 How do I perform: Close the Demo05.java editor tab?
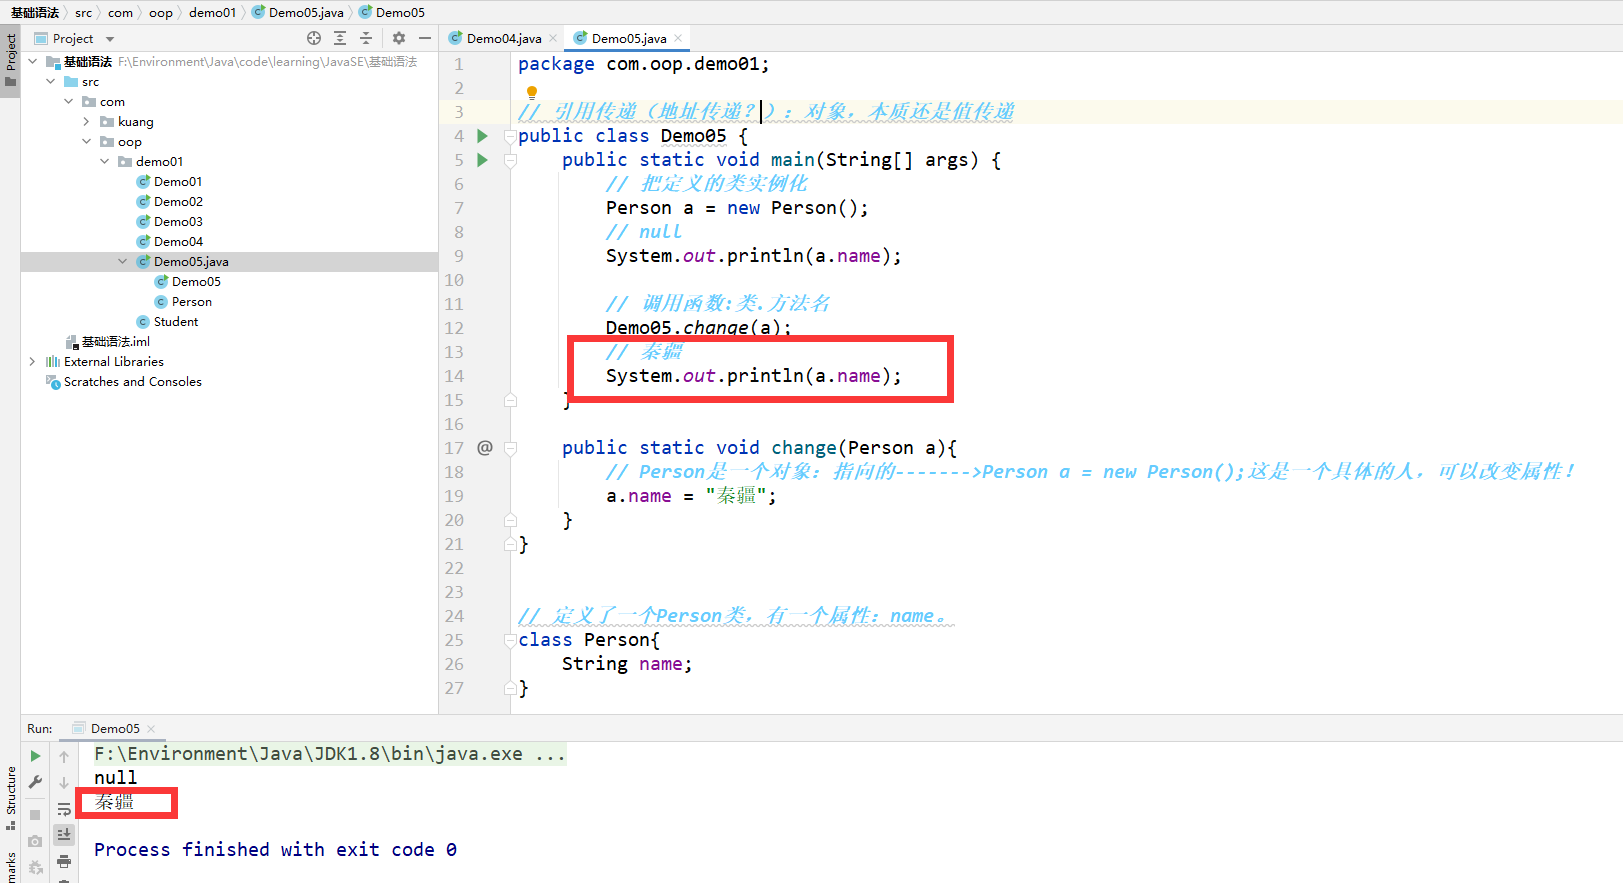678,39
